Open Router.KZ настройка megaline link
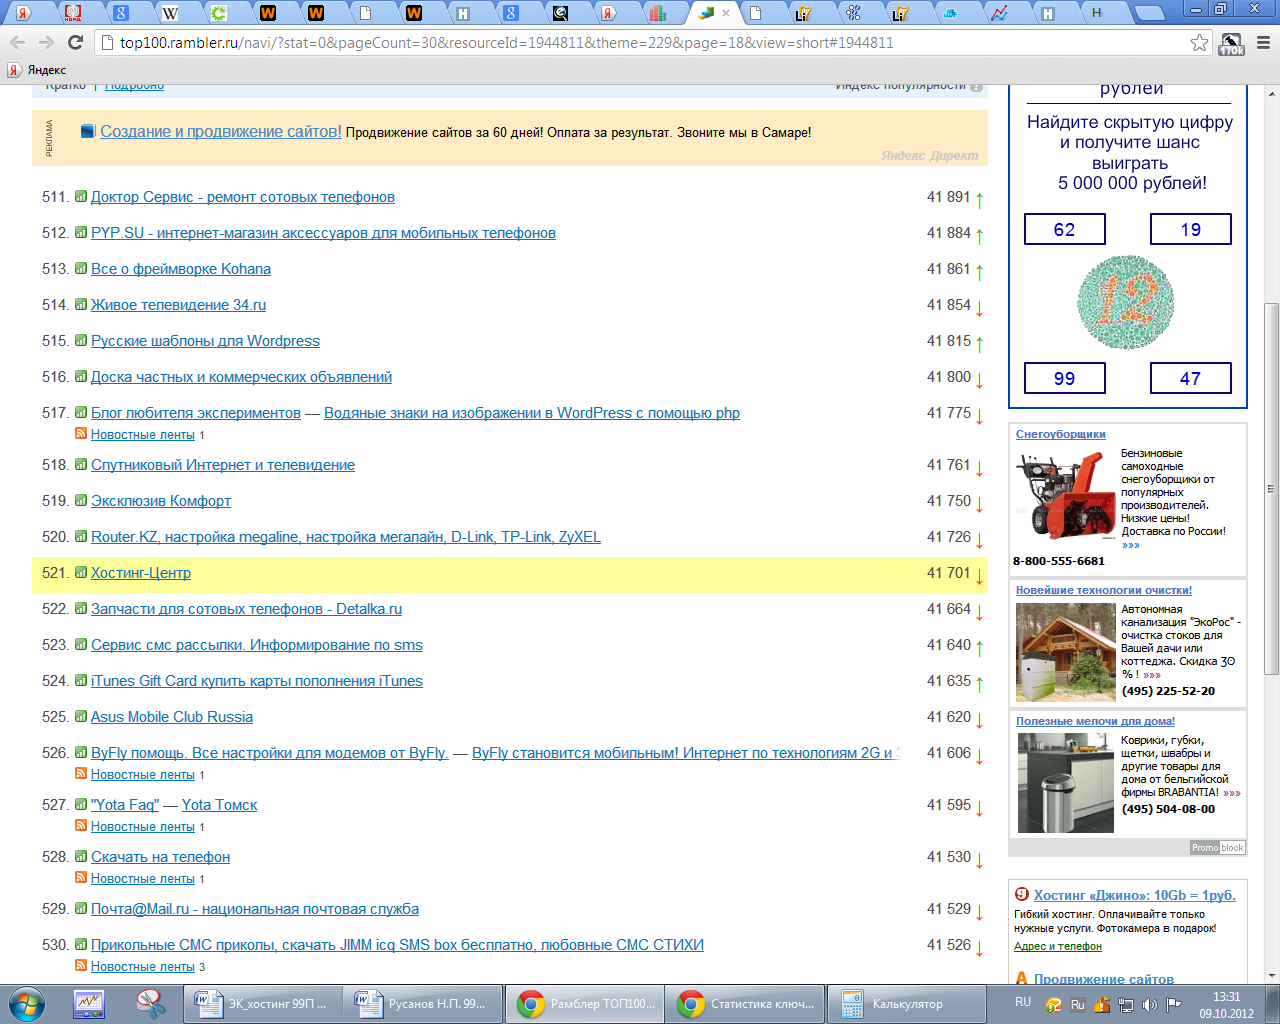This screenshot has width=1280, height=1024. (x=346, y=537)
